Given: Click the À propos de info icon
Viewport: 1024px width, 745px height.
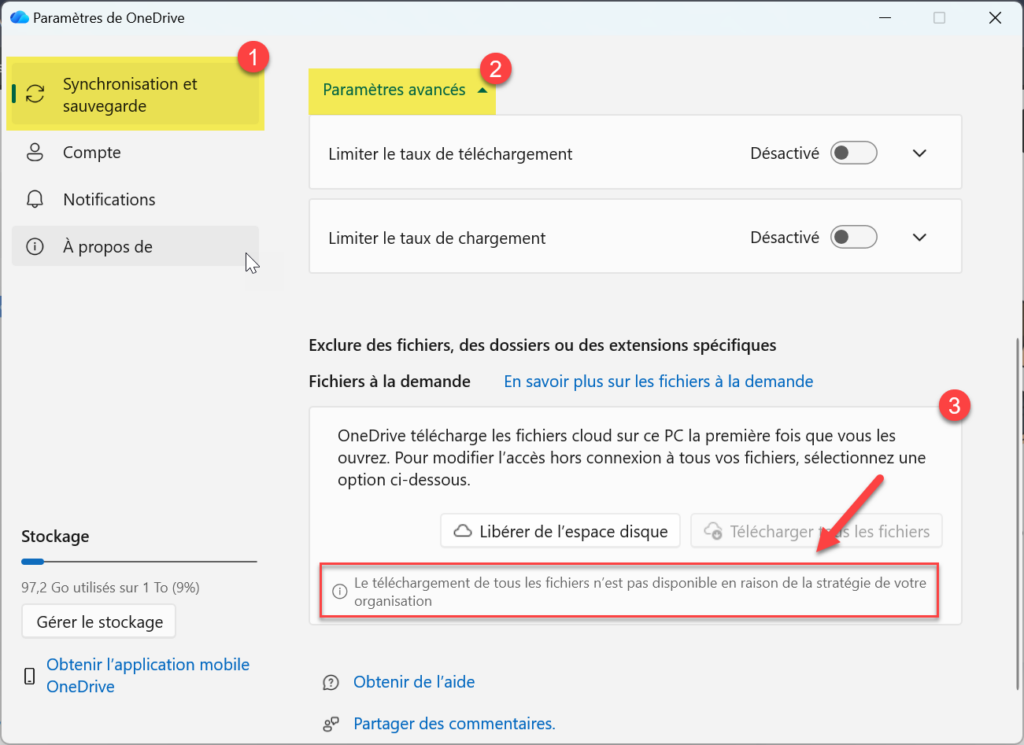Looking at the screenshot, I should (35, 247).
